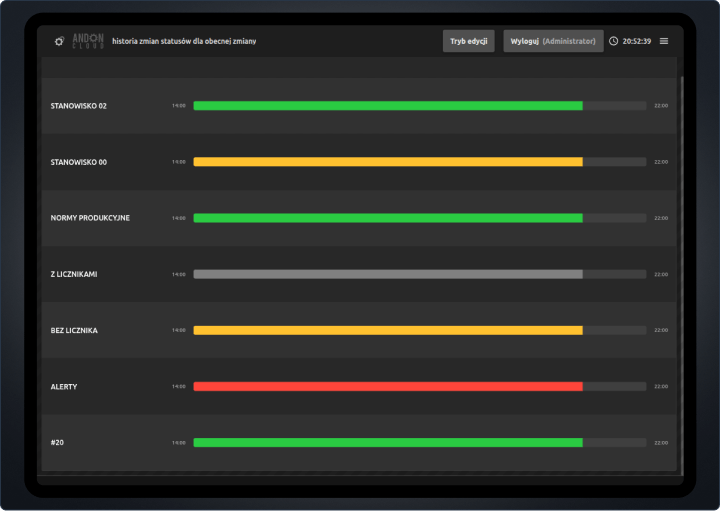This screenshot has width=720, height=511.
Task: Select the NORMY PRODUKCYJNE row label
Action: tap(90, 217)
